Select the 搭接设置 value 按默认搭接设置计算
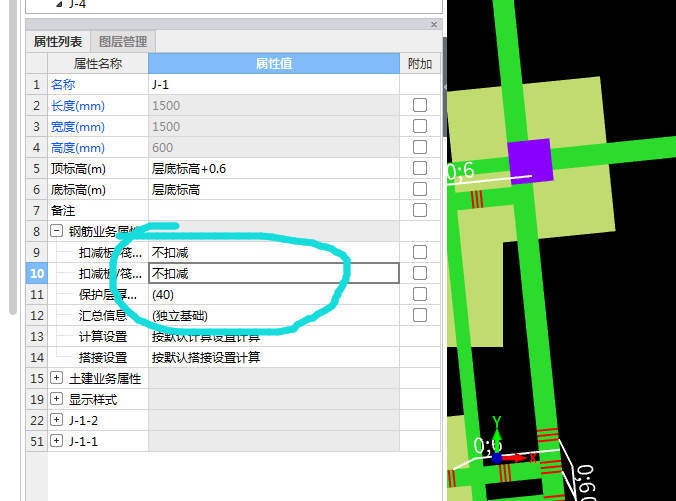The height and width of the screenshot is (501, 676). pos(274,358)
